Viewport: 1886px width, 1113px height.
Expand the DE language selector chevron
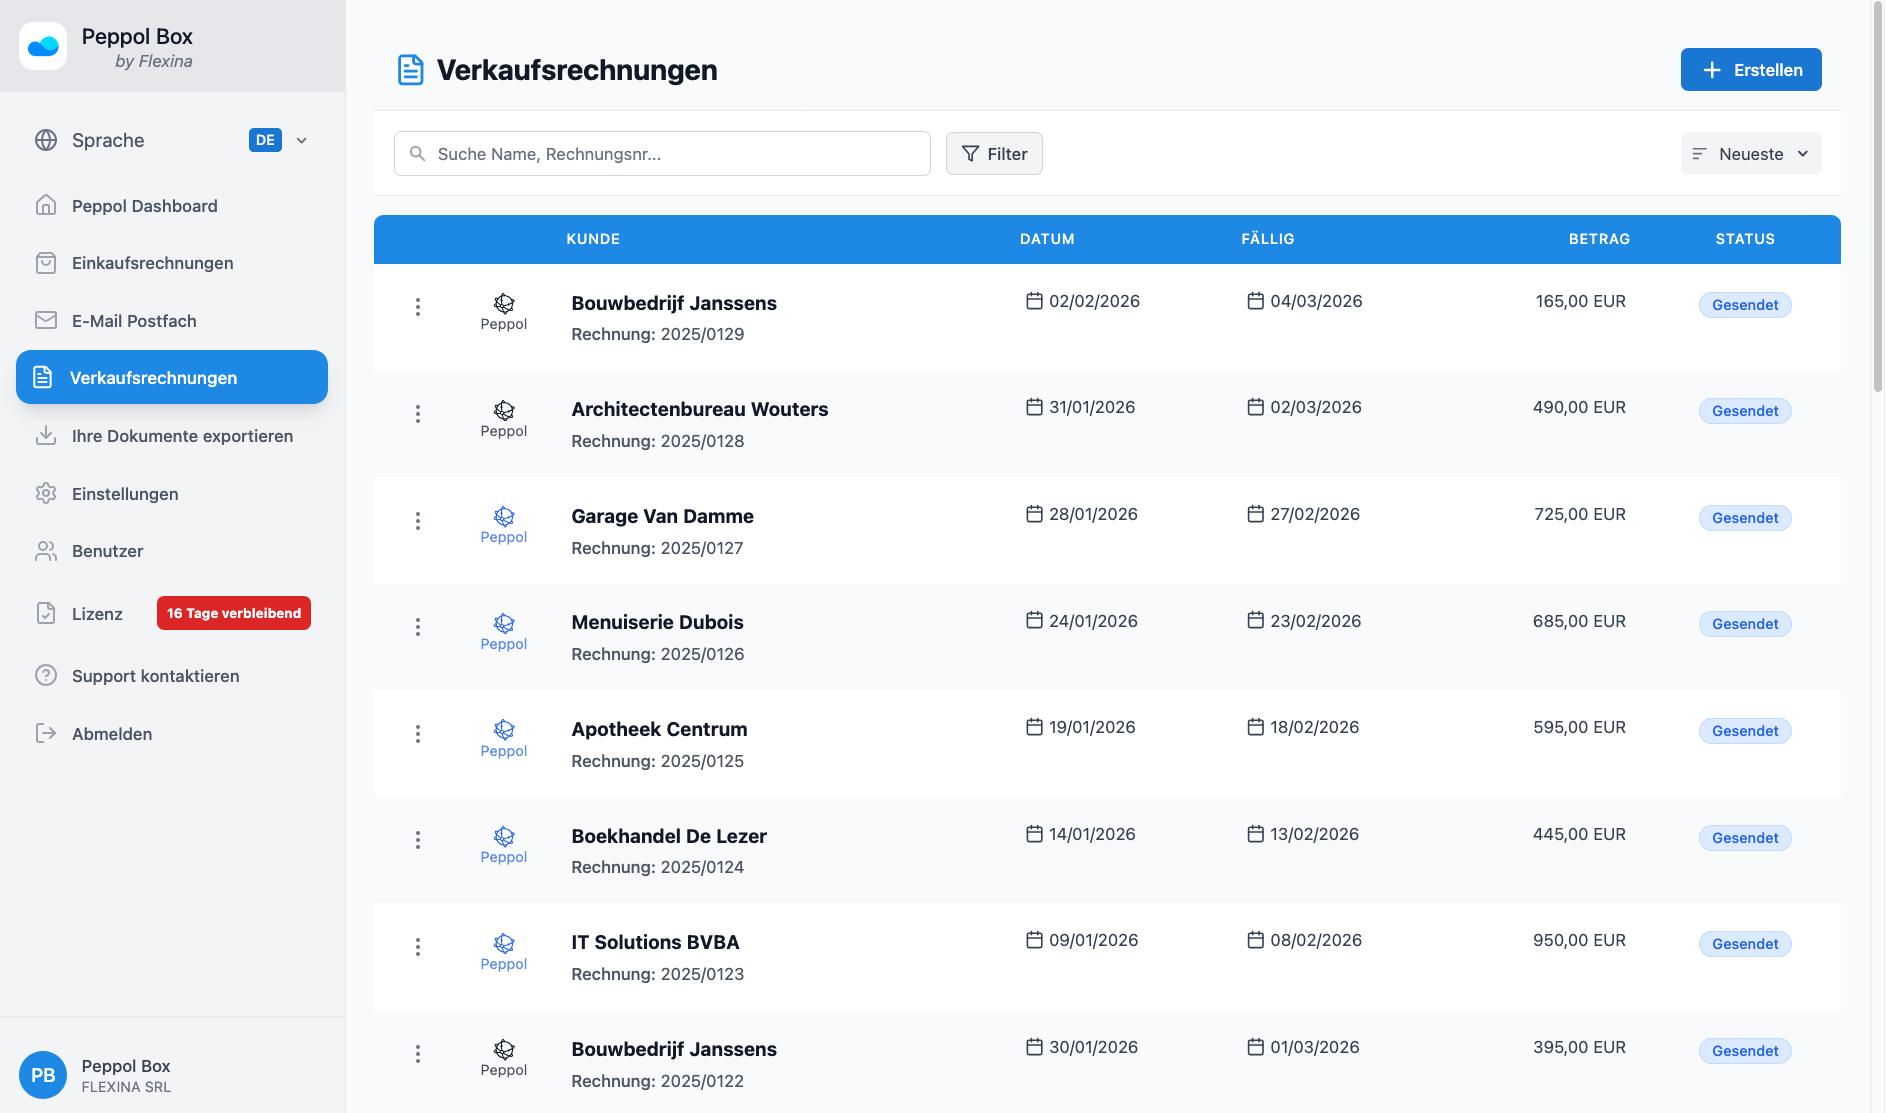[x=301, y=140]
